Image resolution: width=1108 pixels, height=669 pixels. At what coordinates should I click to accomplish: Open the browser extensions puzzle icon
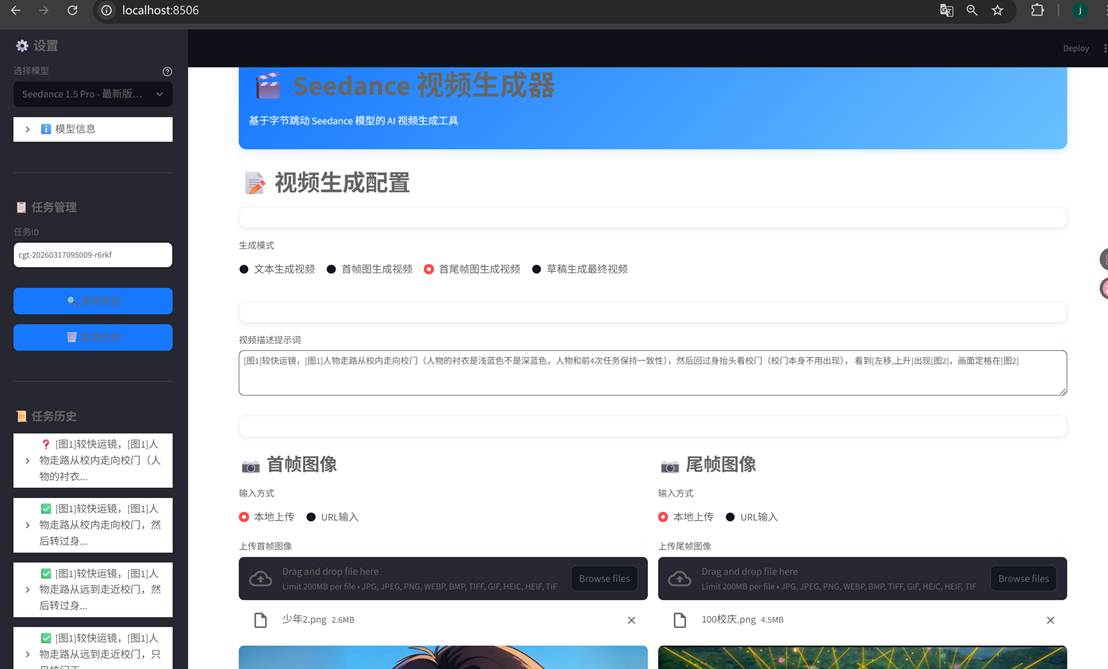pyautogui.click(x=1037, y=10)
